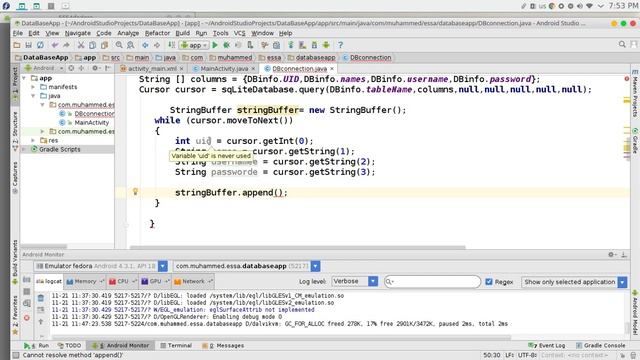Image resolution: width=640 pixels, height=360 pixels.
Task: Open the Gradle Console tool window
Action: pyautogui.click(x=600, y=345)
